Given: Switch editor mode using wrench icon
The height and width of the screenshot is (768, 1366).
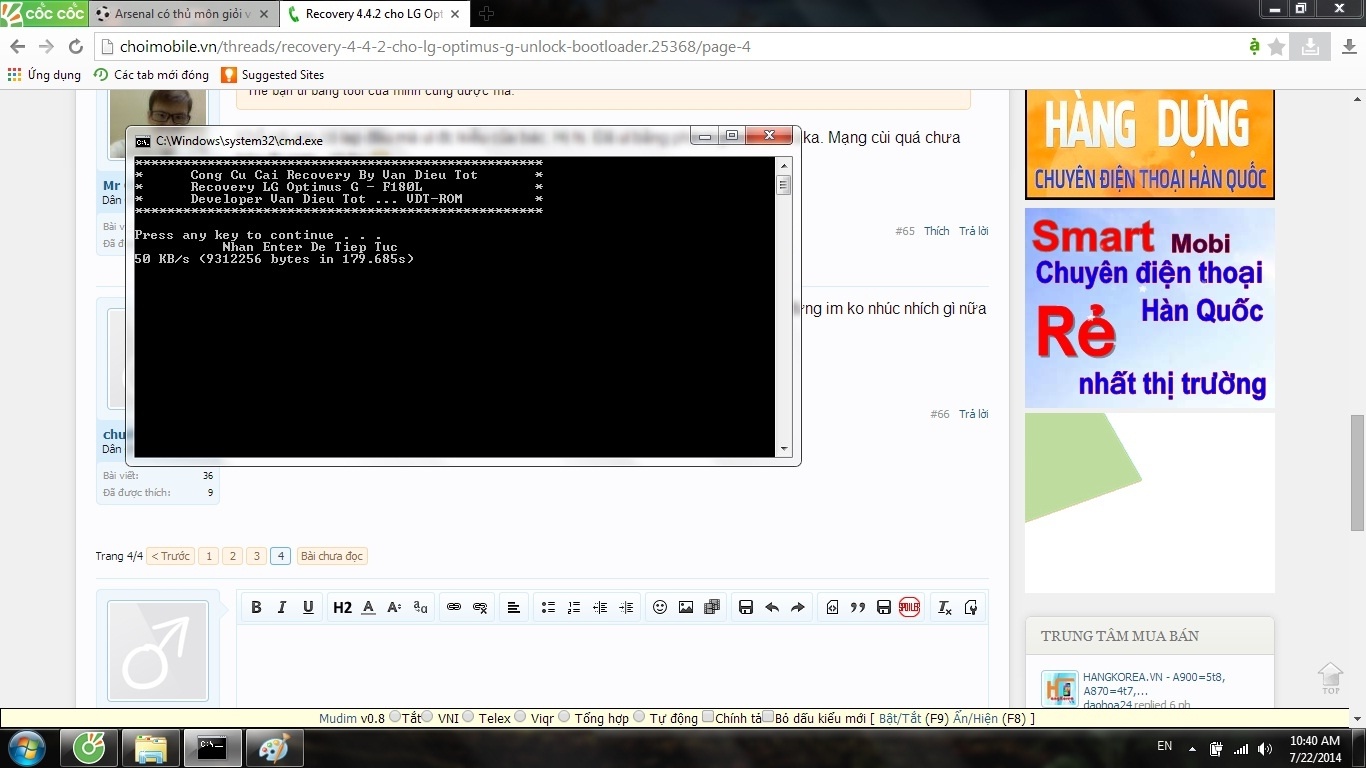Looking at the screenshot, I should point(970,607).
